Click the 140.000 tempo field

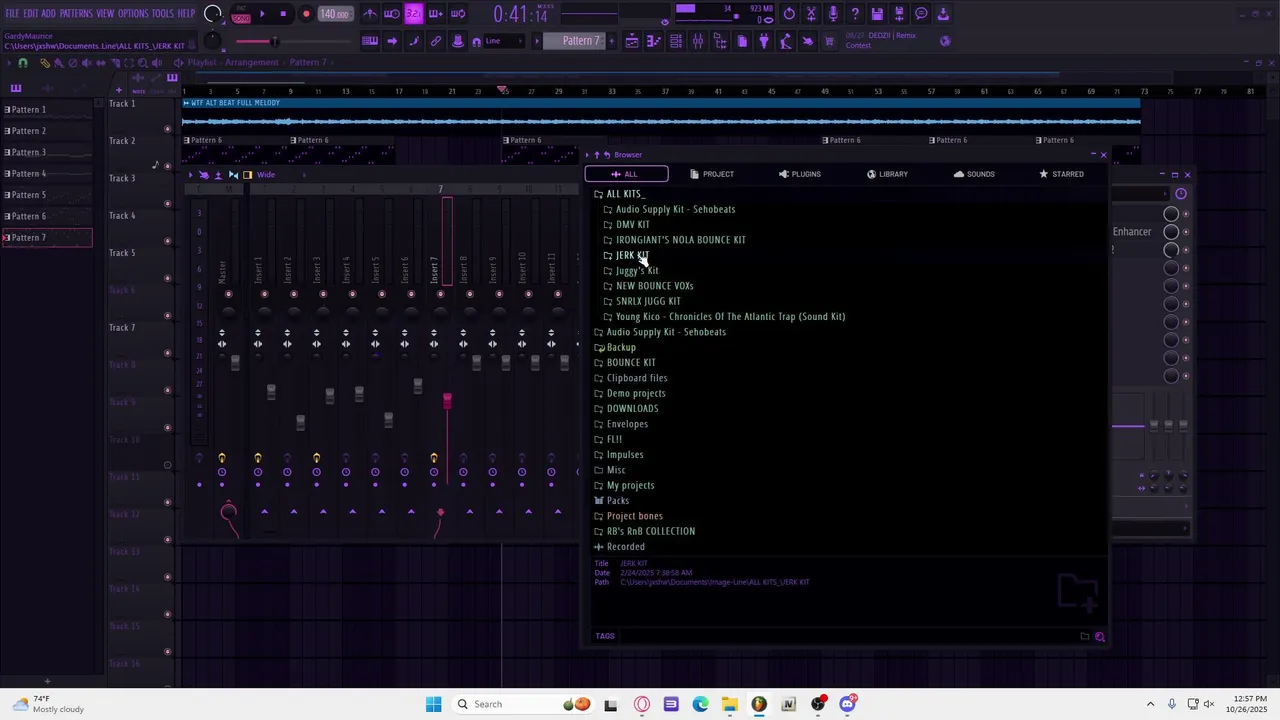pos(335,14)
